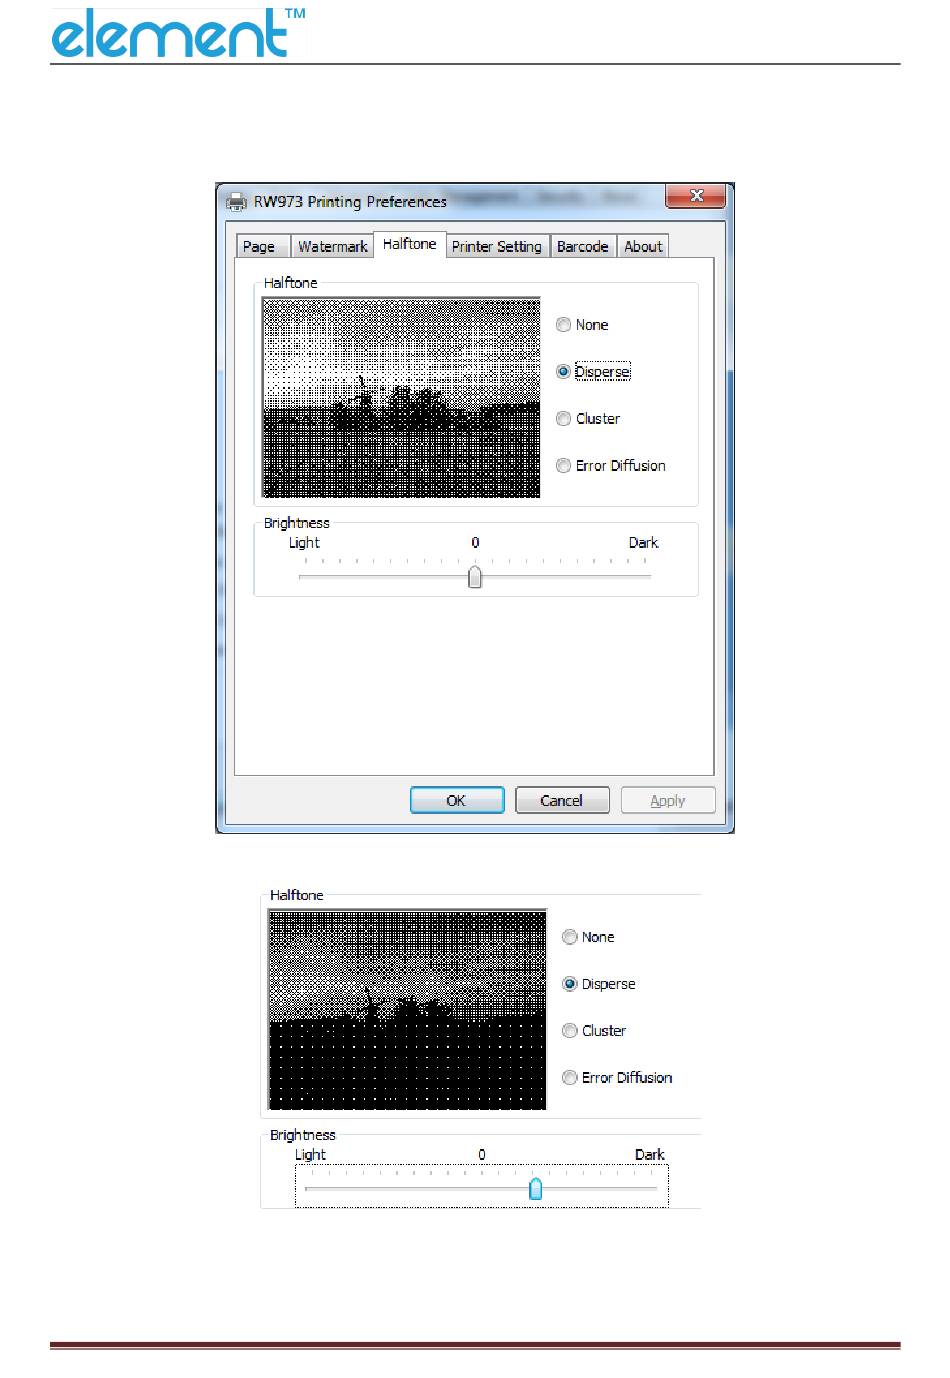The width and height of the screenshot is (950, 1378).
Task: Click the lower darker halftone preview image
Action: [x=407, y=1010]
